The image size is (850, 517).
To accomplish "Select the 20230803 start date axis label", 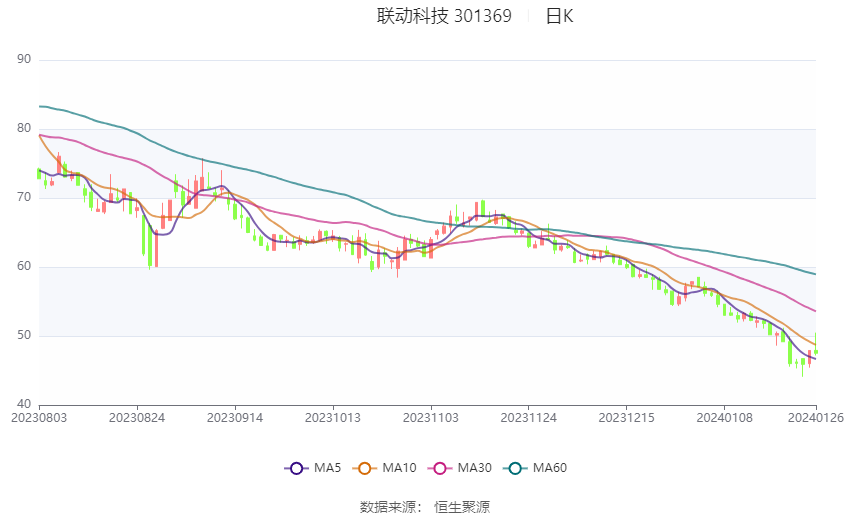I will pos(38,416).
